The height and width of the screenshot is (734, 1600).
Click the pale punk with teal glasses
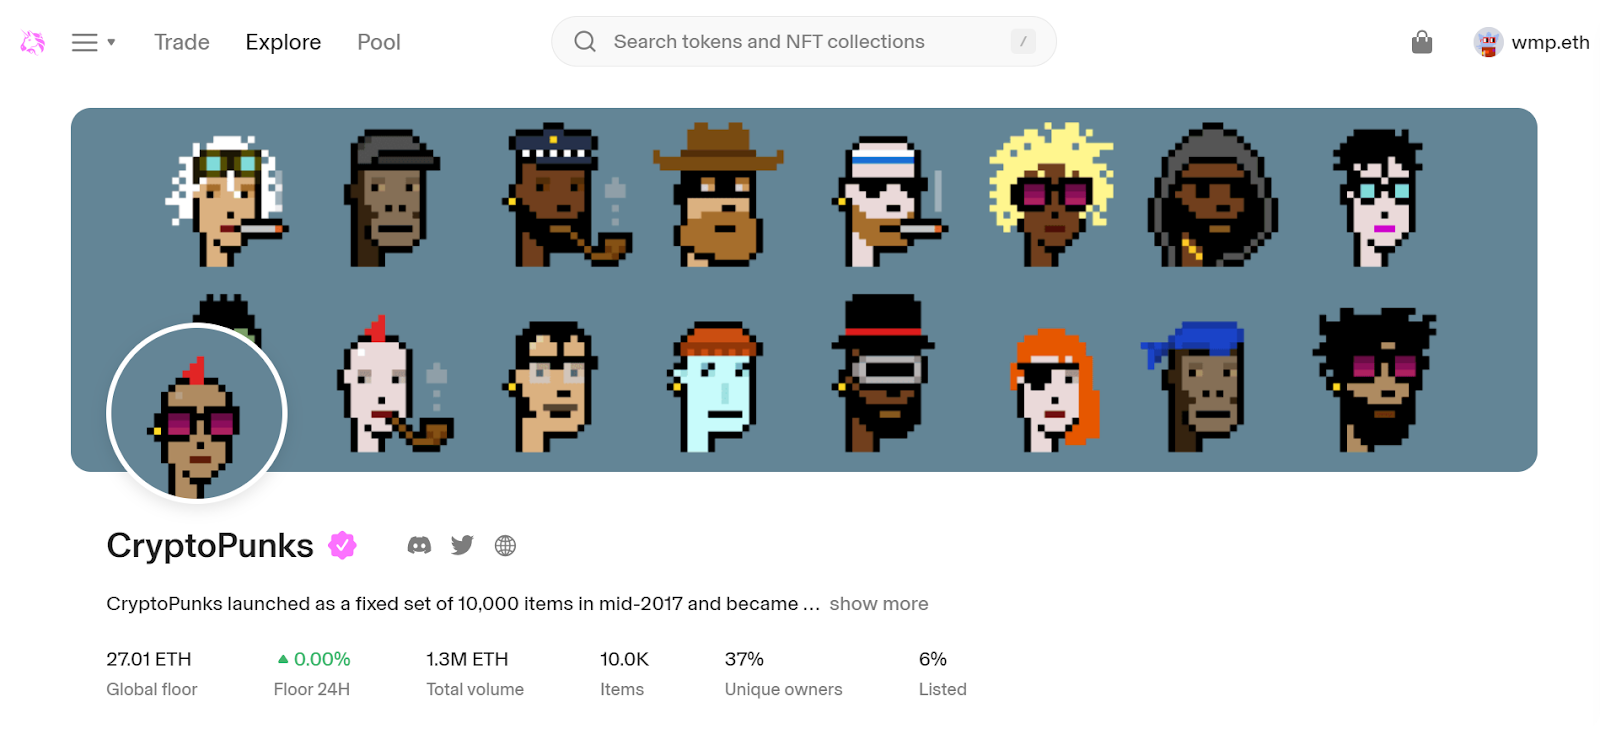[1378, 198]
